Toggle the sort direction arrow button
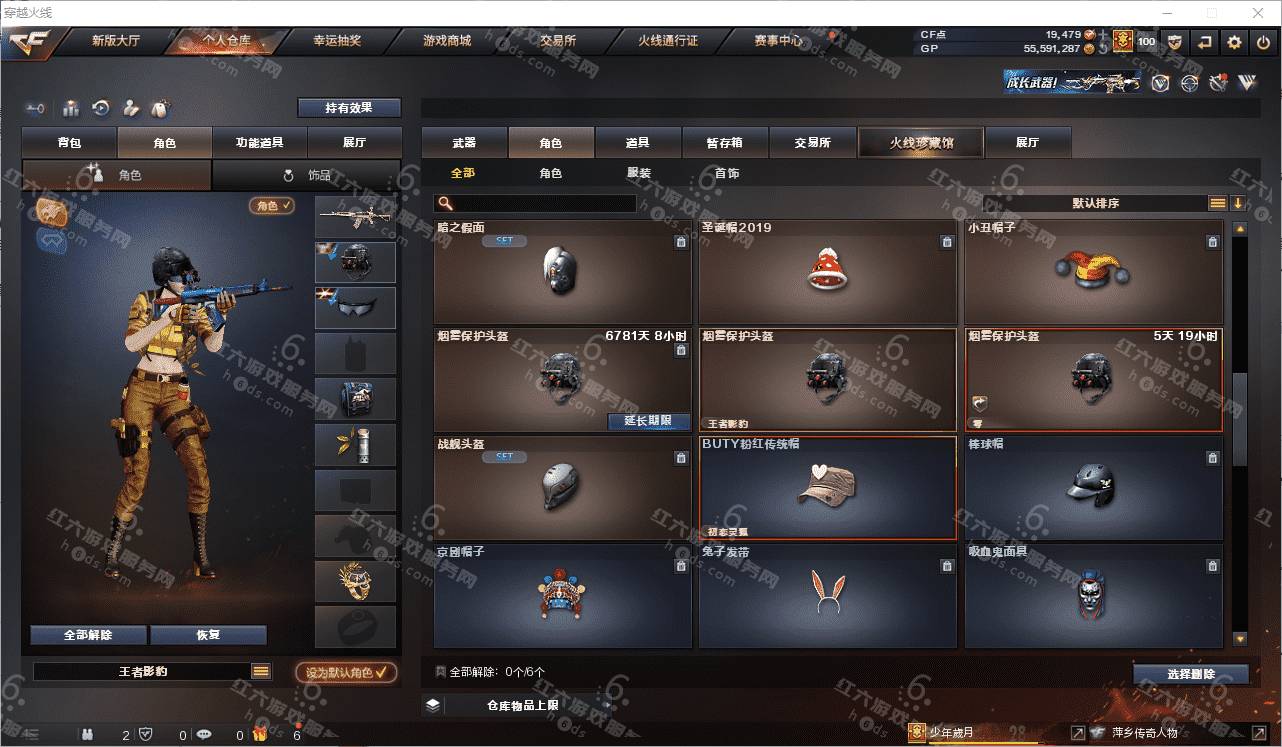1282x747 pixels. [x=1238, y=203]
